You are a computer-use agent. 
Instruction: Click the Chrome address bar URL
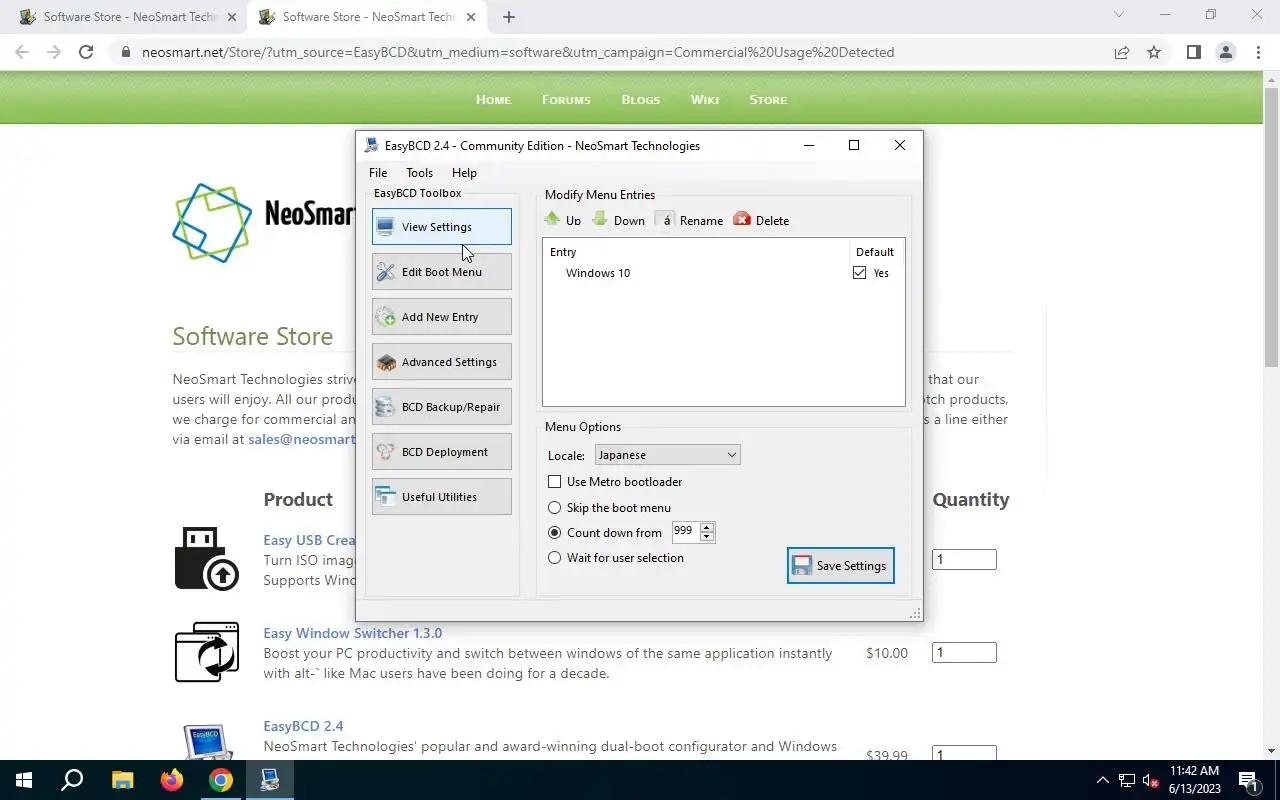(518, 52)
